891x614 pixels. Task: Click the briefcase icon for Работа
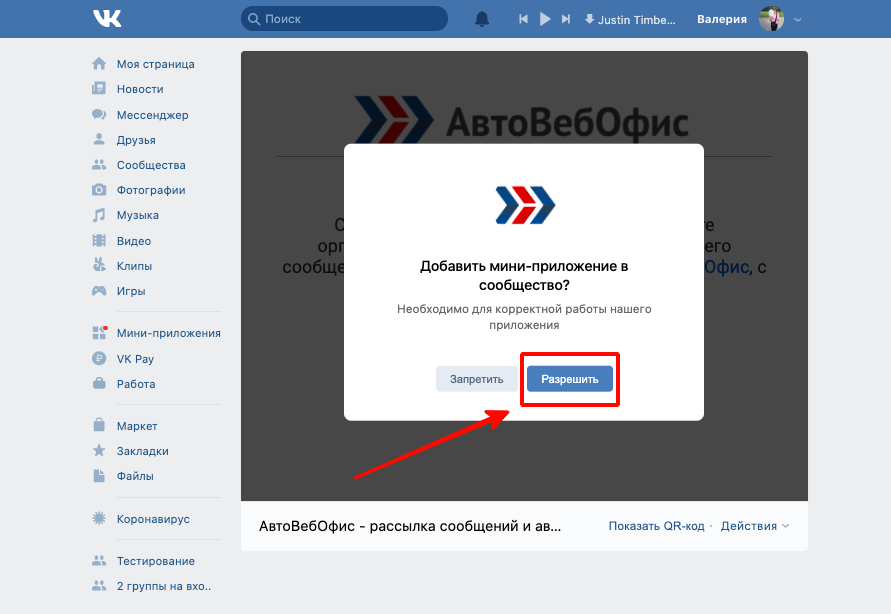click(99, 383)
